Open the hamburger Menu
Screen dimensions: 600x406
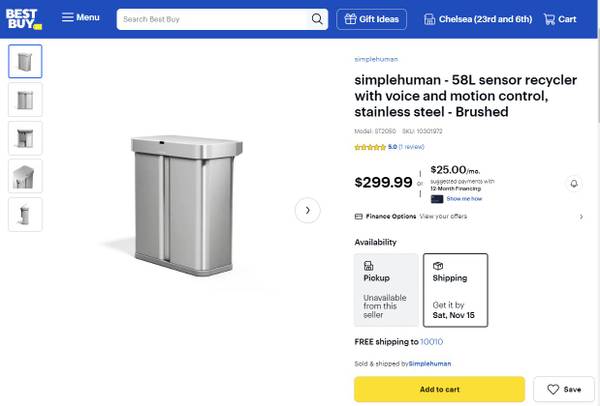tap(80, 18)
